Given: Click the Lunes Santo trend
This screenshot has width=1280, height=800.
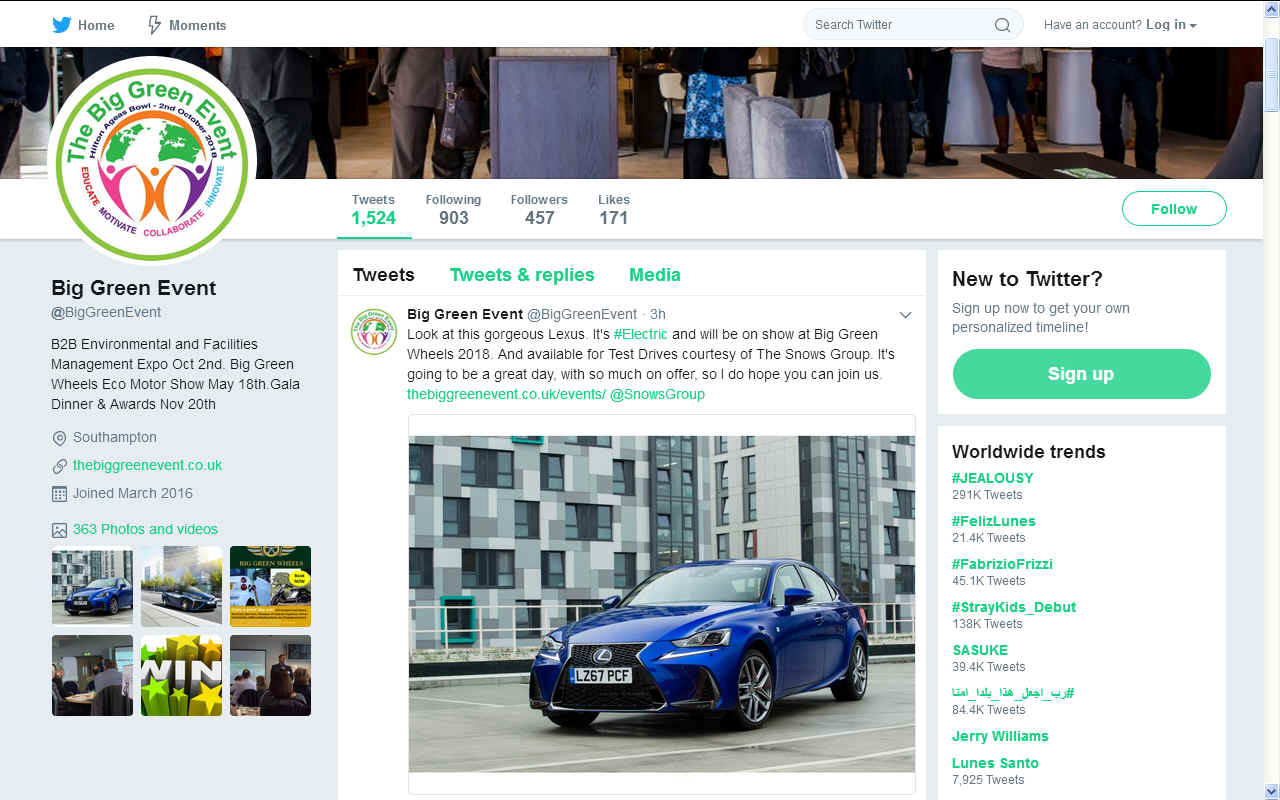Looking at the screenshot, I should tap(995, 763).
